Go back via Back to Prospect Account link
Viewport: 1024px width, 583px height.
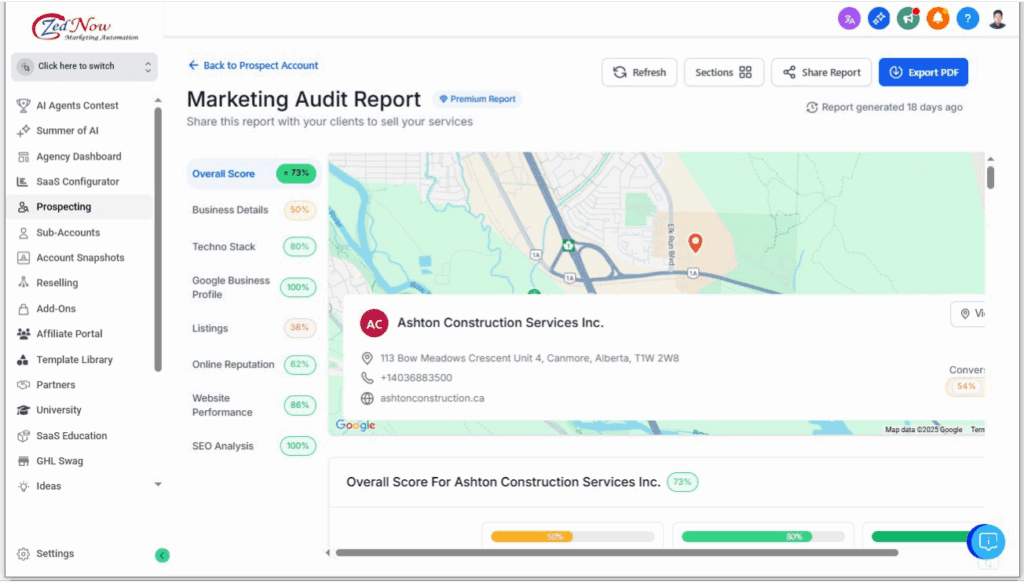(253, 65)
